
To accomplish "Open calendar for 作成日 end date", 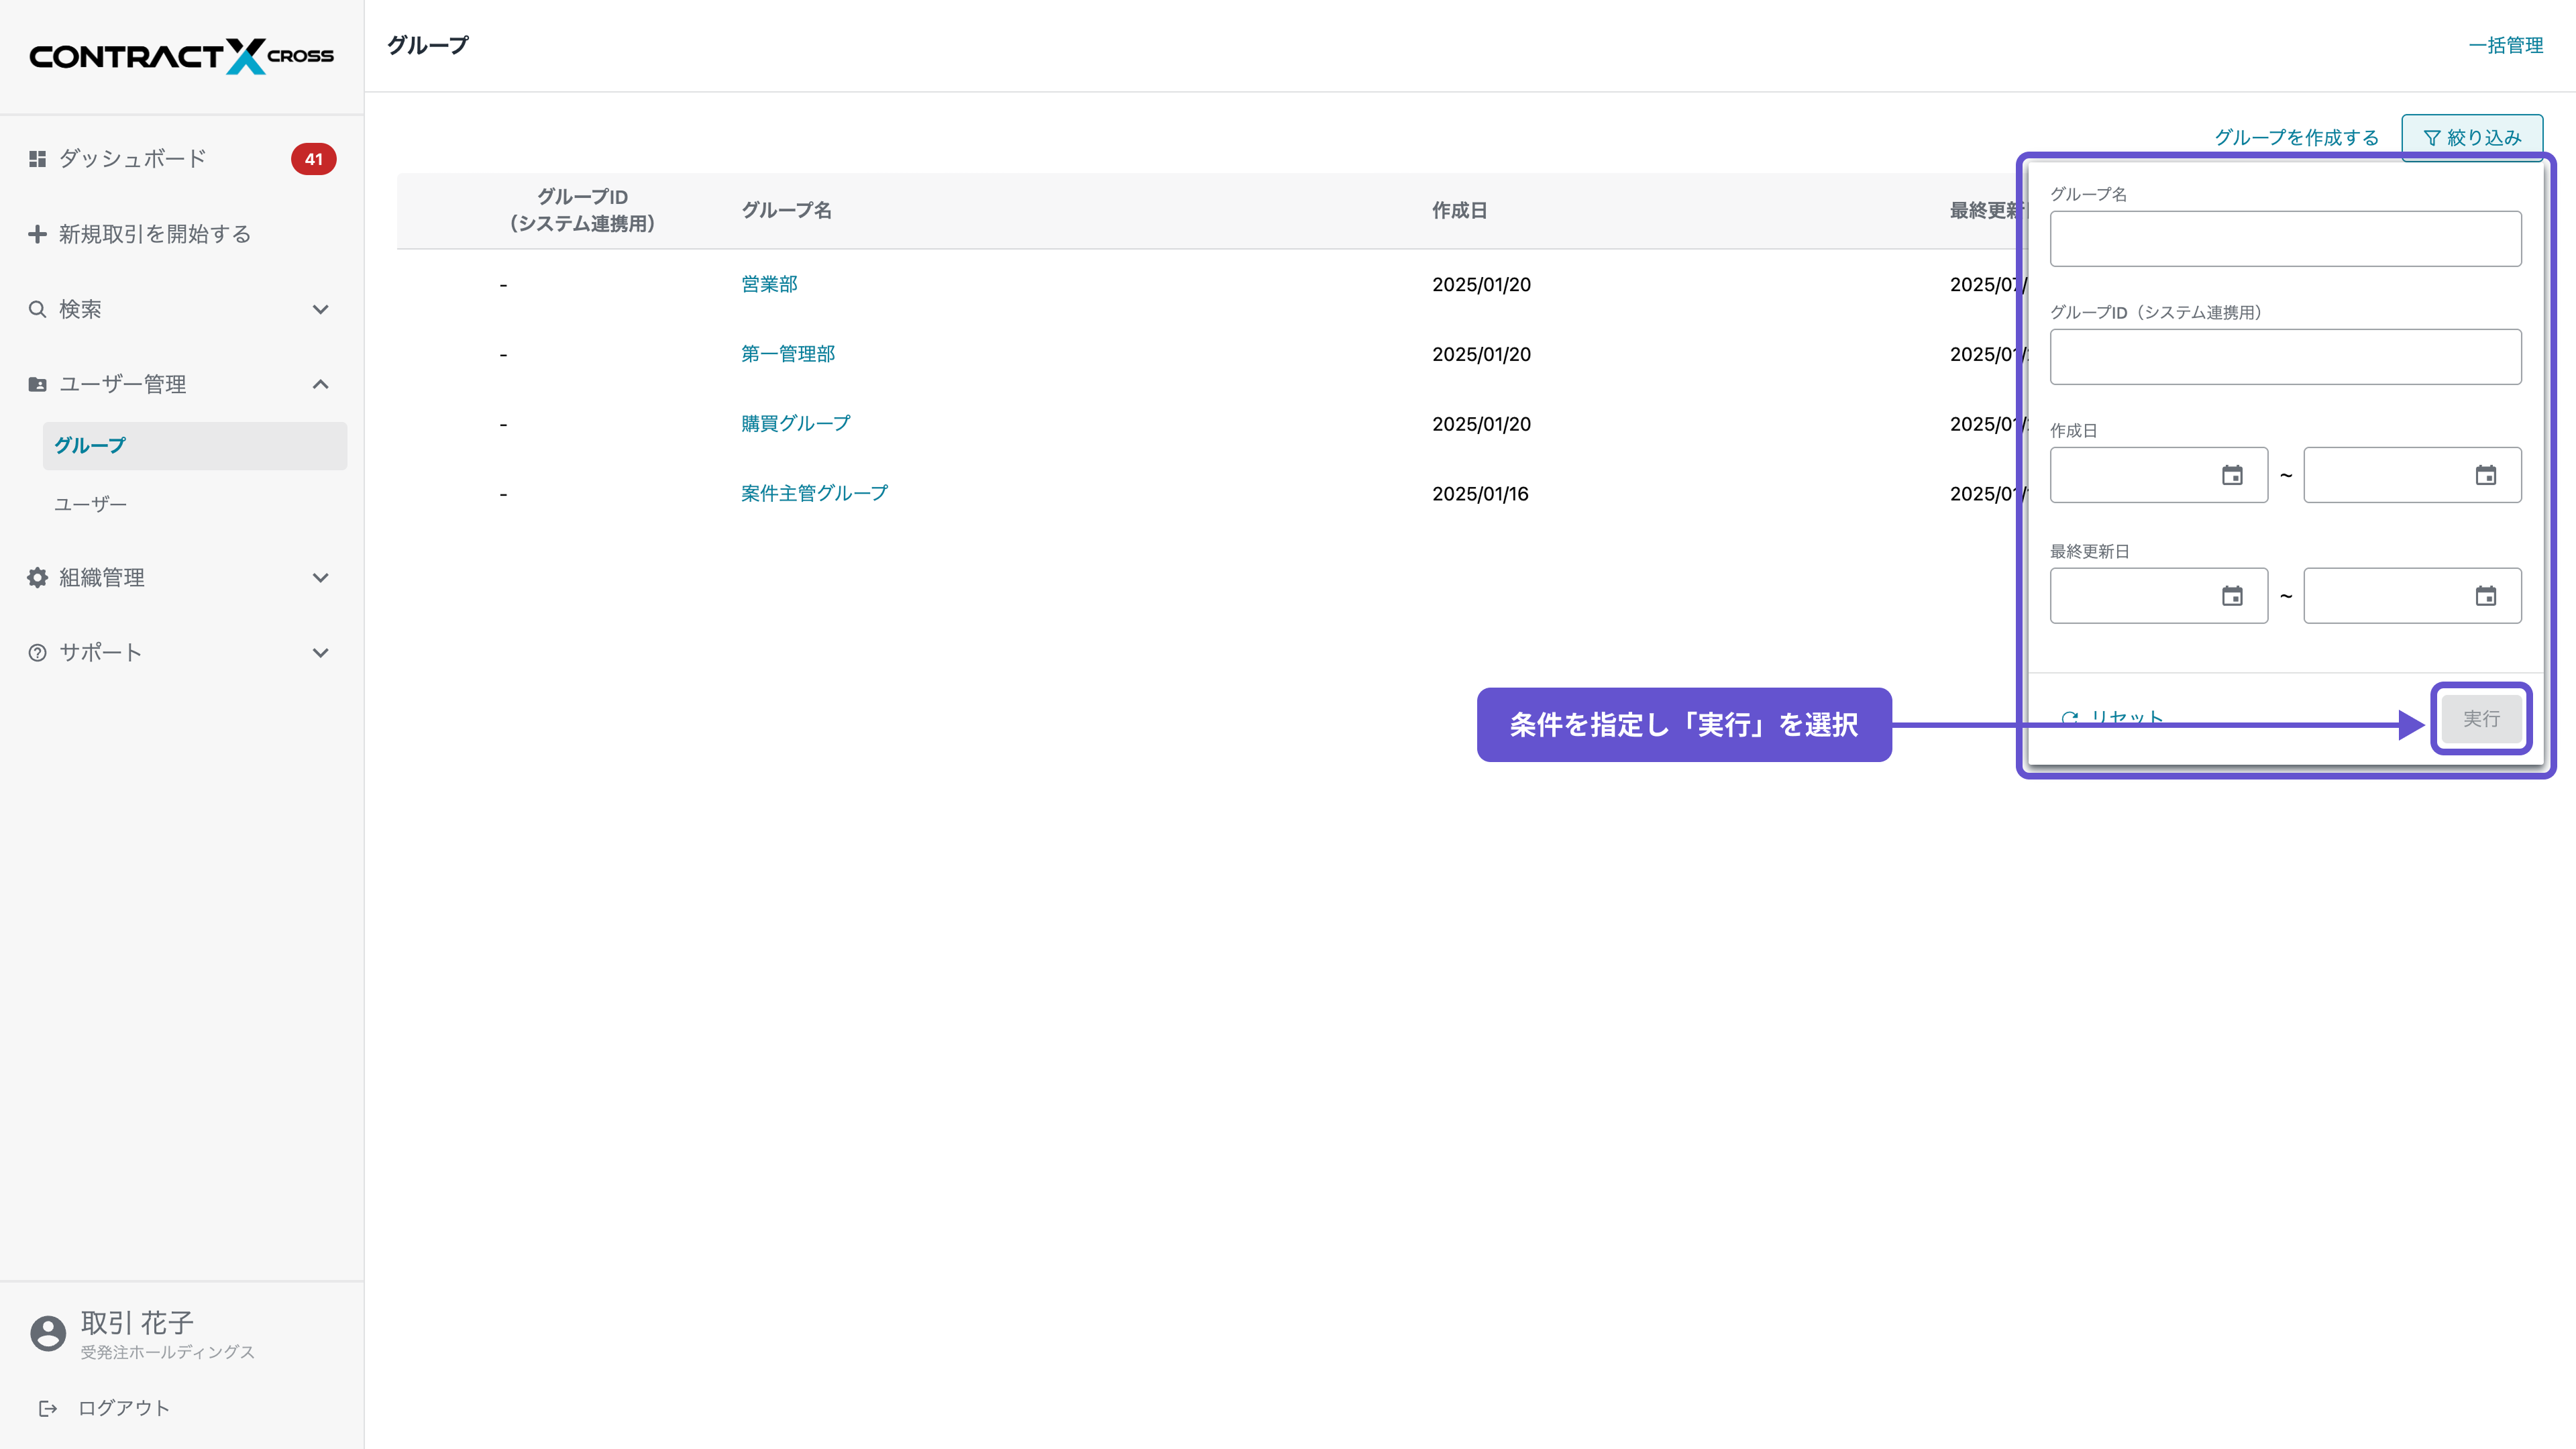I will 2485,475.
